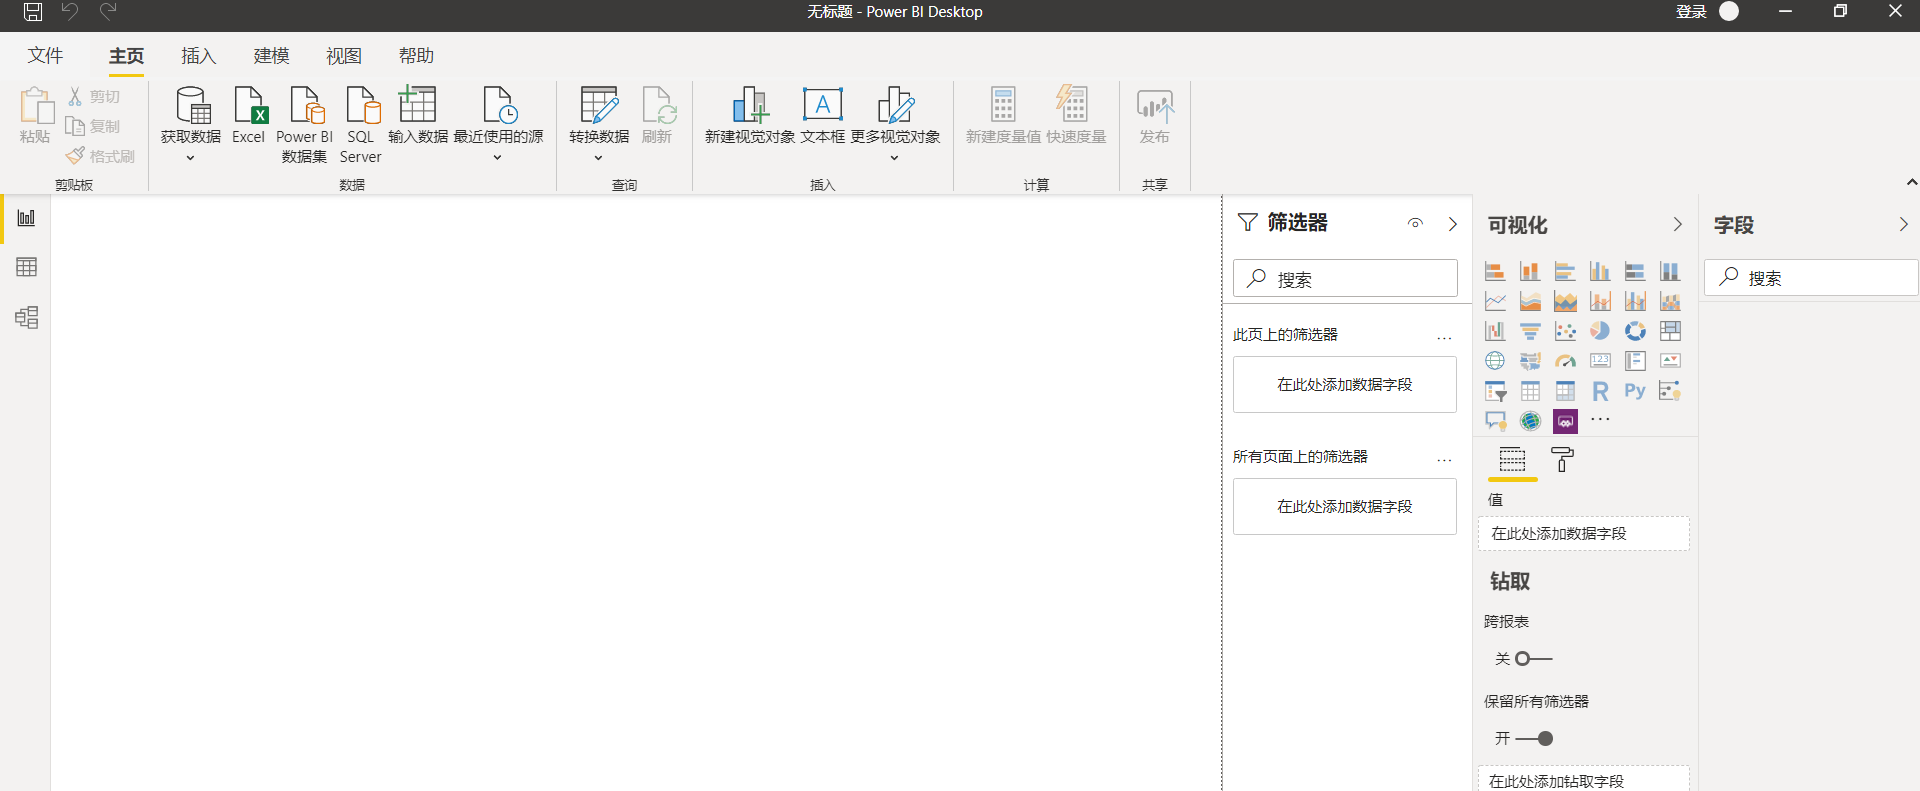Open options ellipsis for 此页上的筛选器
Viewport: 1920px width, 791px height.
click(1444, 337)
